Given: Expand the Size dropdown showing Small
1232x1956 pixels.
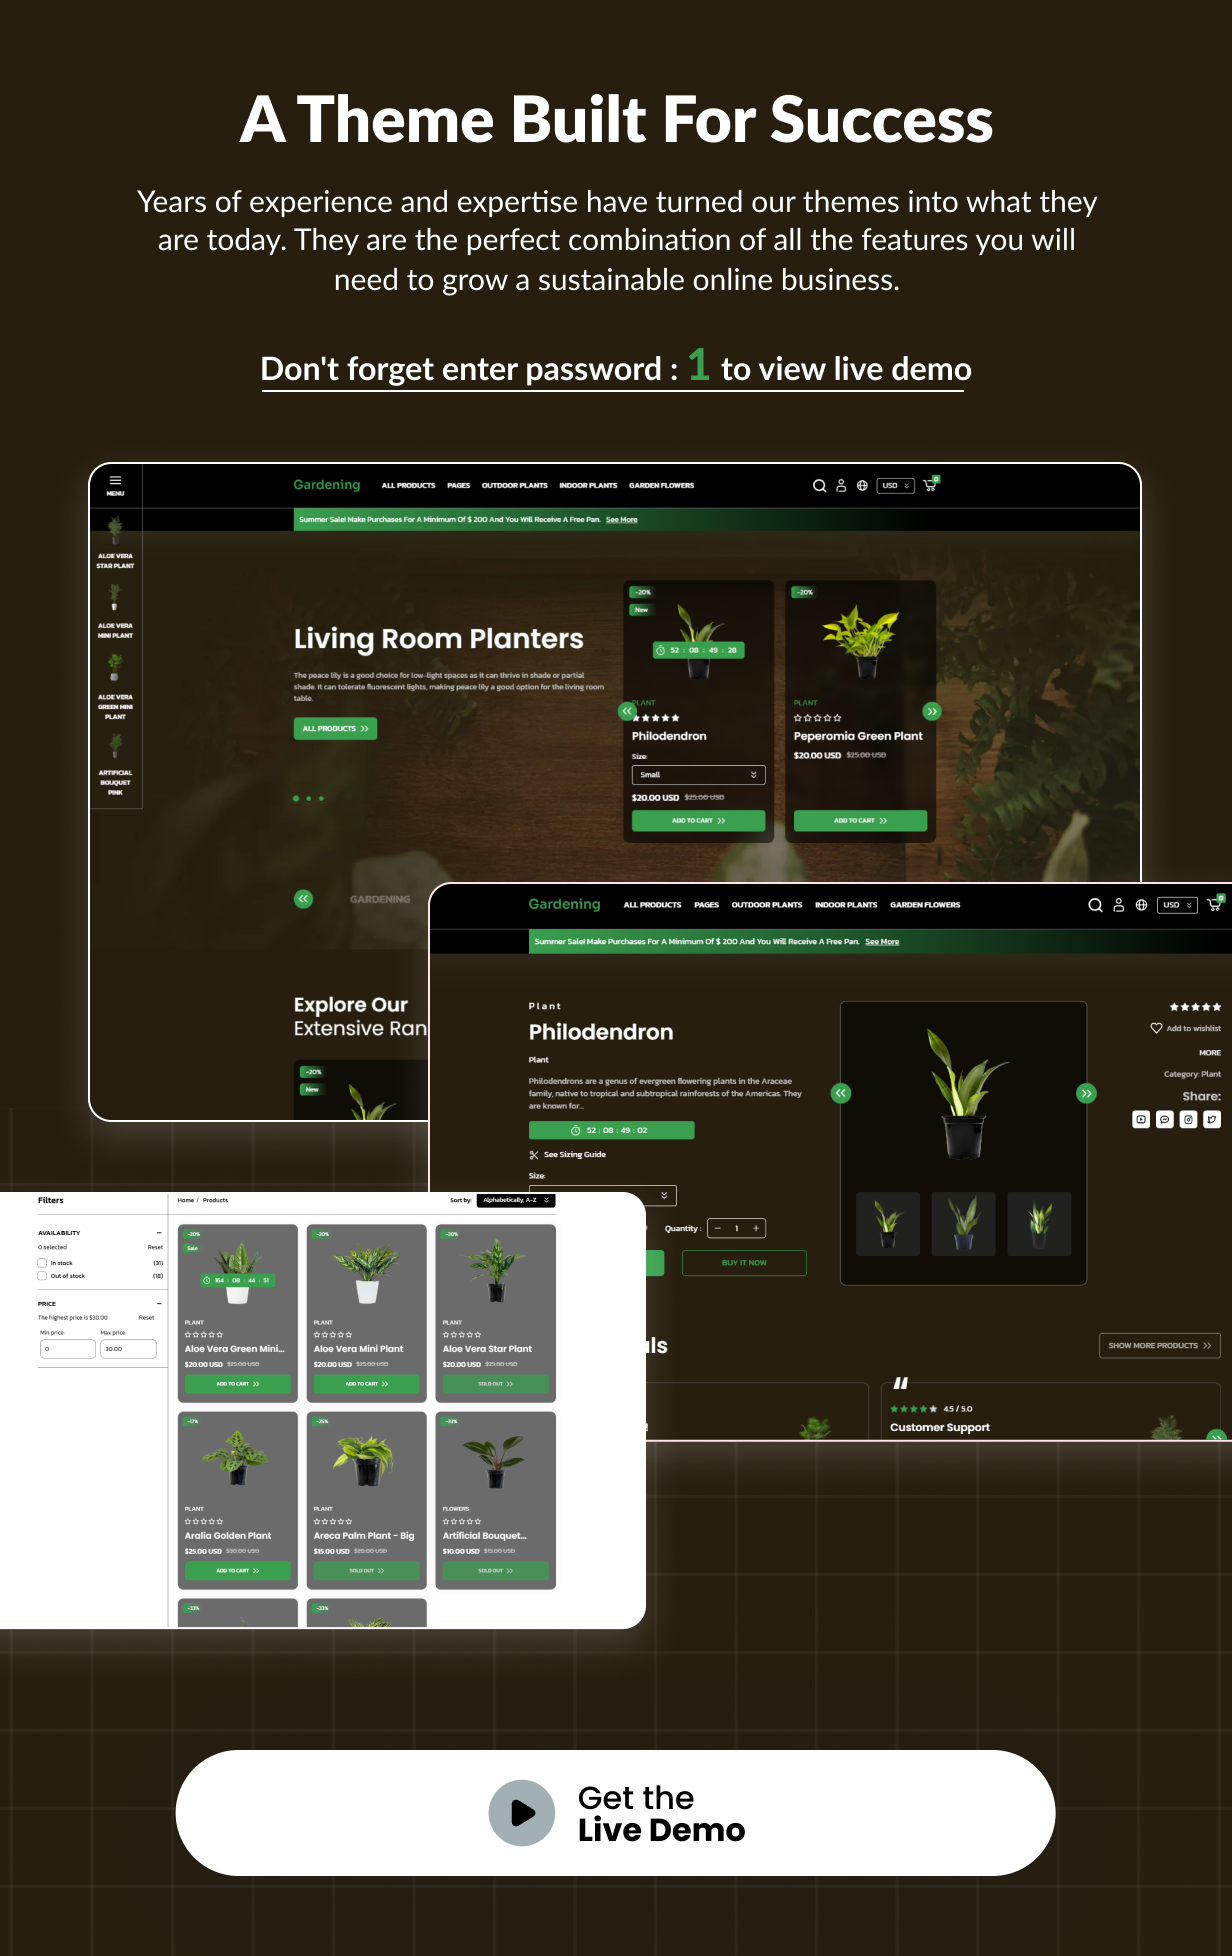Looking at the screenshot, I should click(698, 775).
